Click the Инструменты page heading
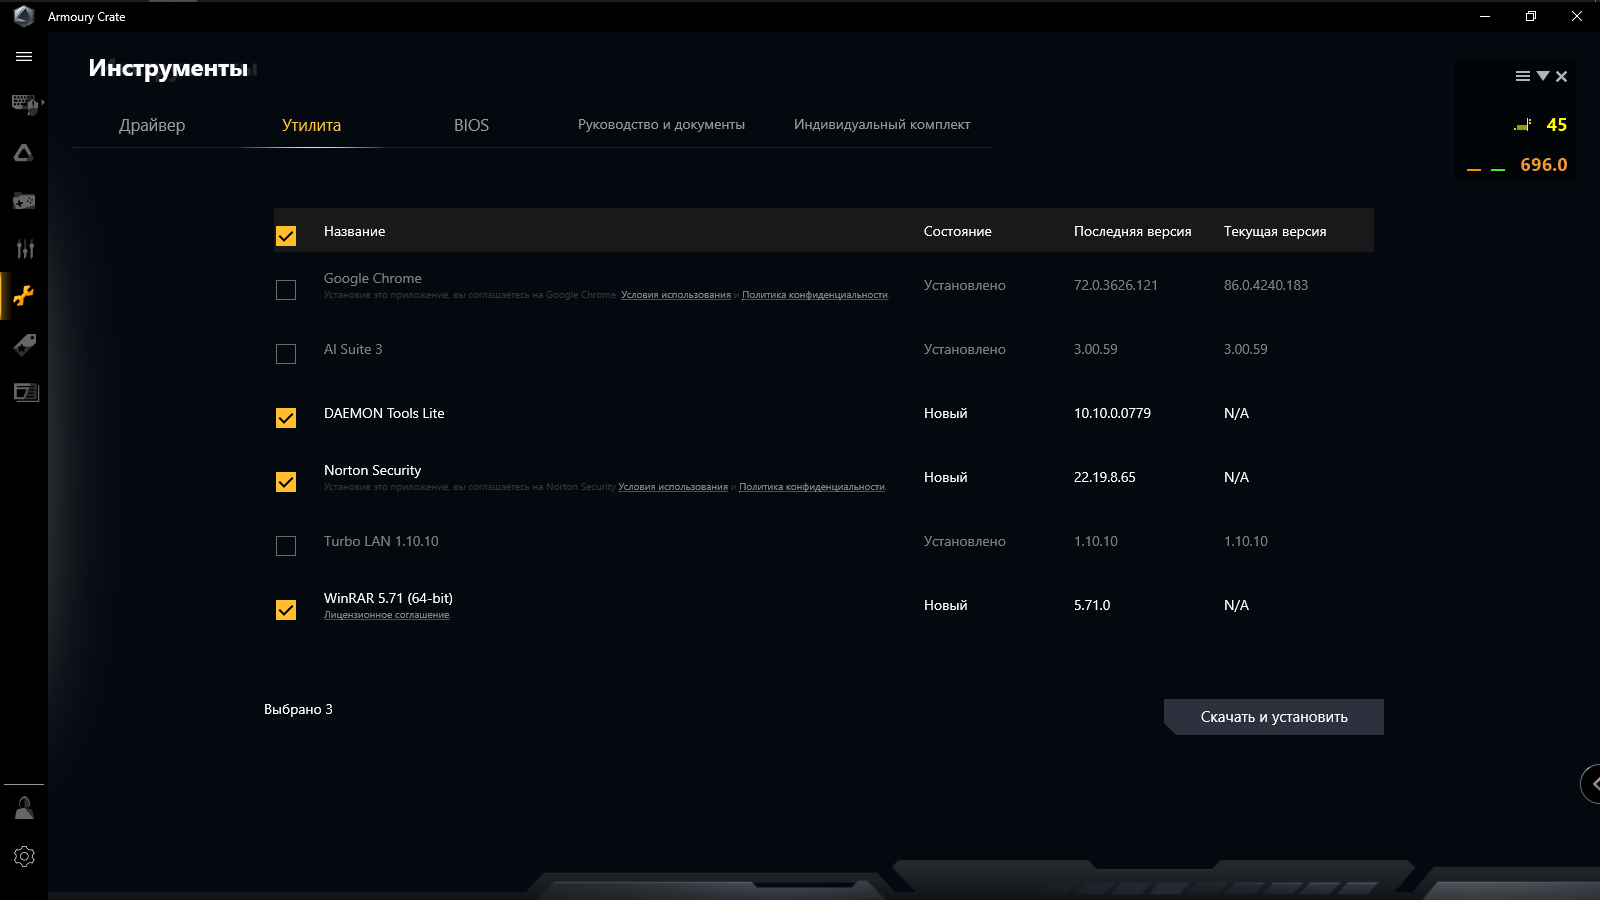Image resolution: width=1600 pixels, height=900 pixels. (x=168, y=68)
